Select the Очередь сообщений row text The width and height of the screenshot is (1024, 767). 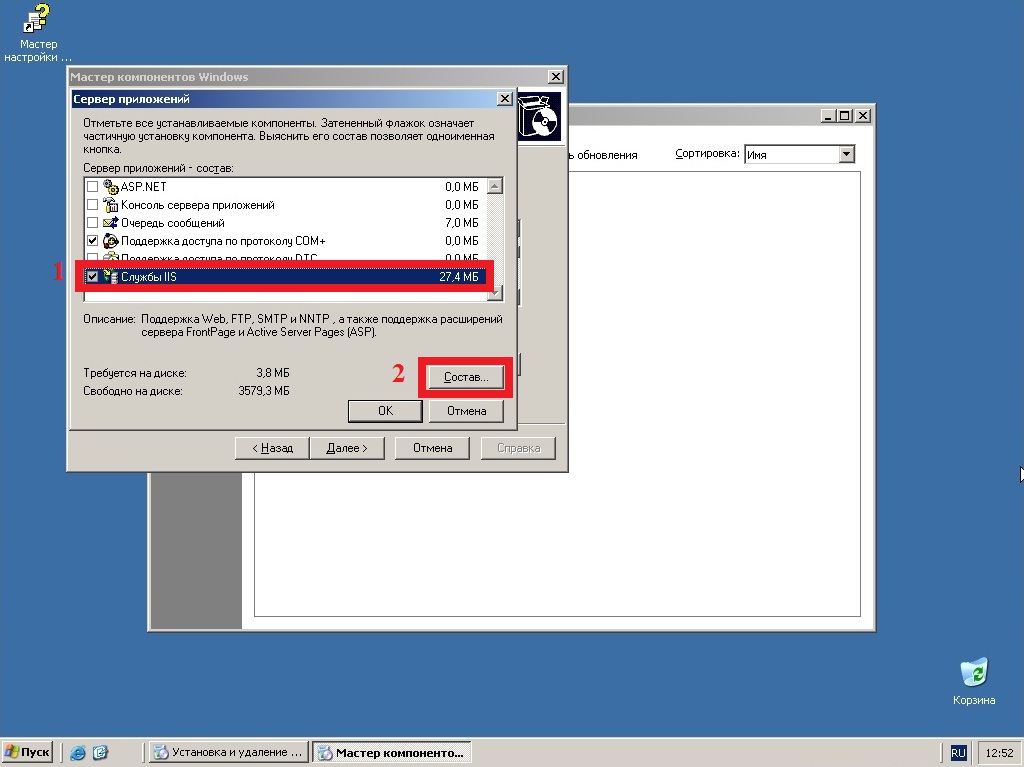coord(172,223)
